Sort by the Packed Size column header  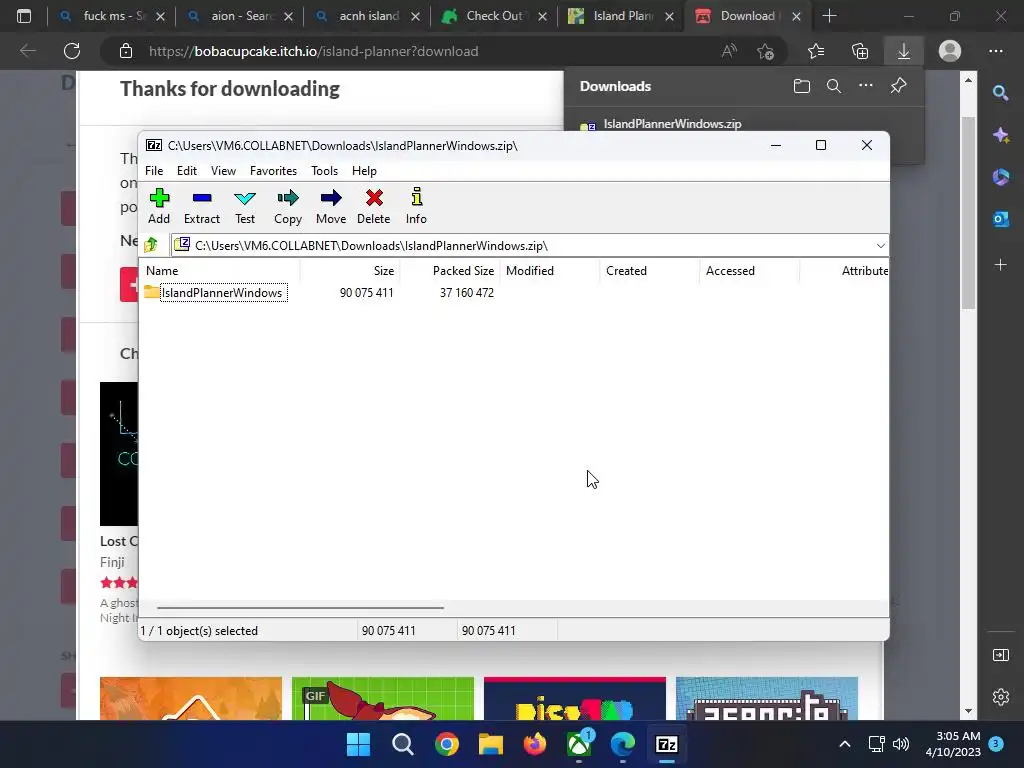(450, 271)
